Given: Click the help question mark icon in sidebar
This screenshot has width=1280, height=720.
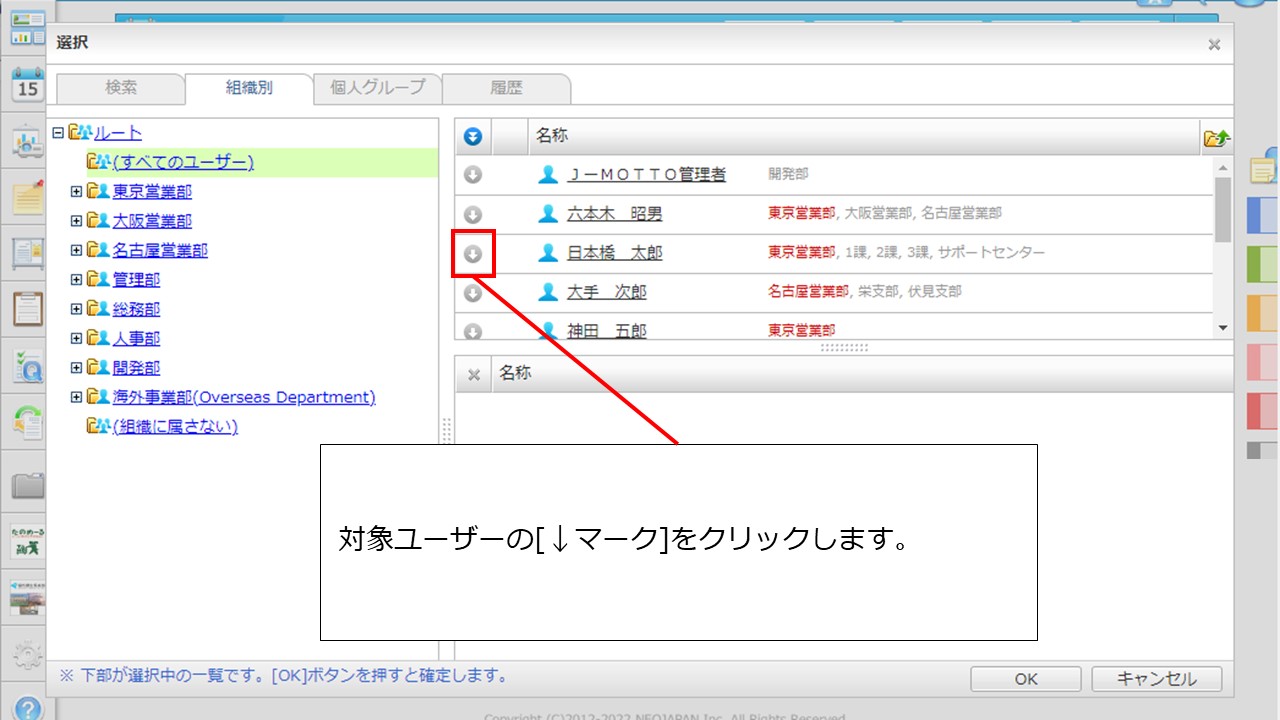Looking at the screenshot, I should click(x=27, y=707).
